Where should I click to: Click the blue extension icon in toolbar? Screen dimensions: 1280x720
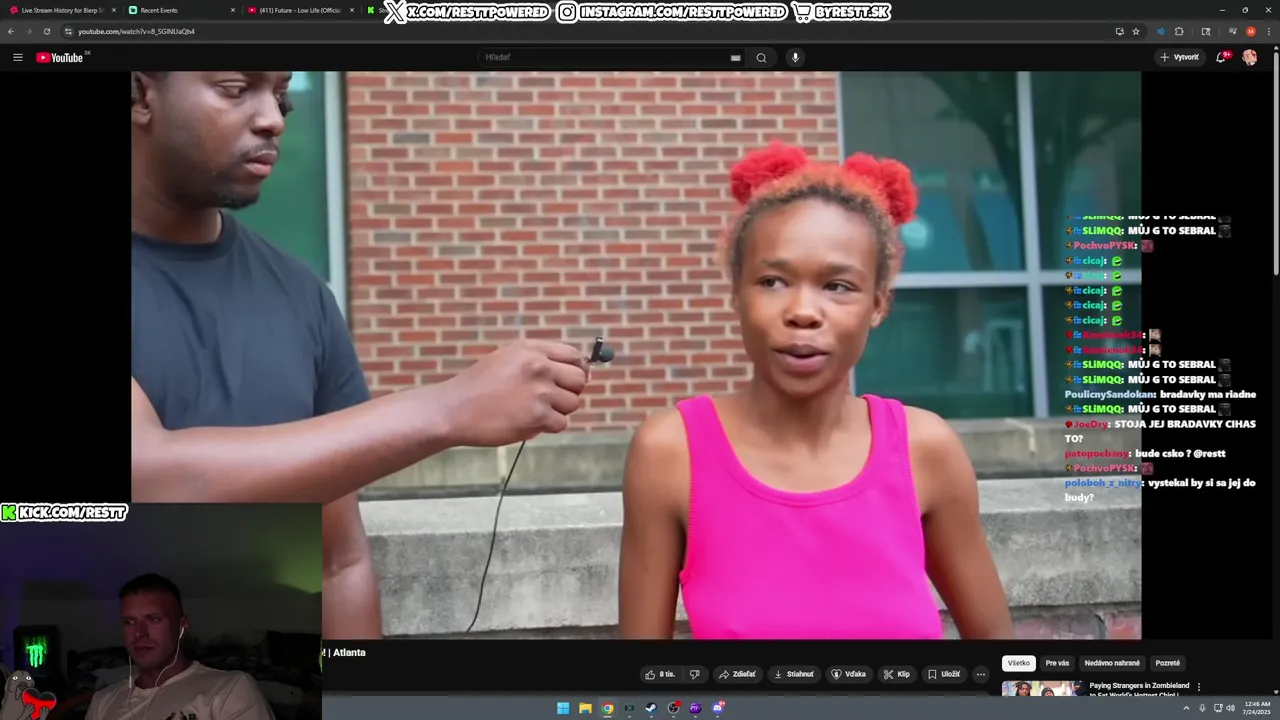[1161, 31]
